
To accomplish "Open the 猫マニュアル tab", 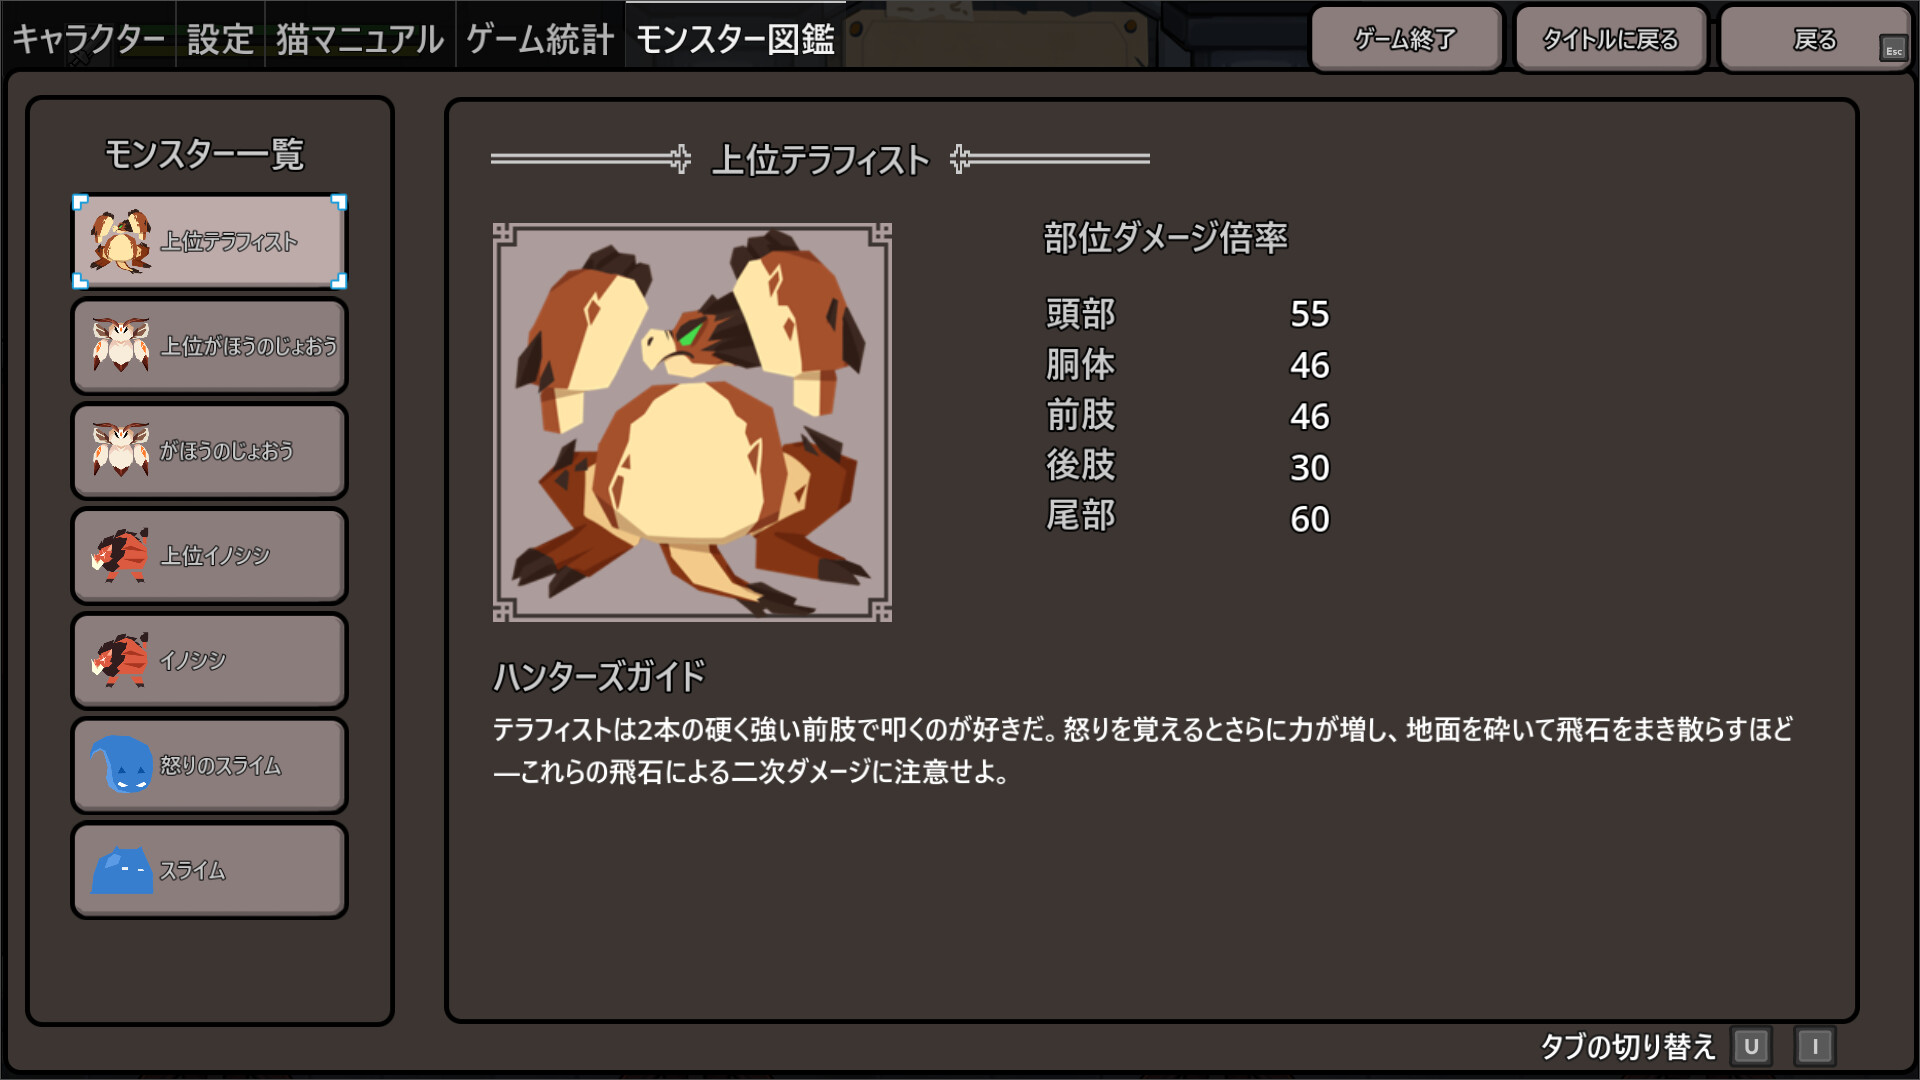I will click(x=360, y=39).
